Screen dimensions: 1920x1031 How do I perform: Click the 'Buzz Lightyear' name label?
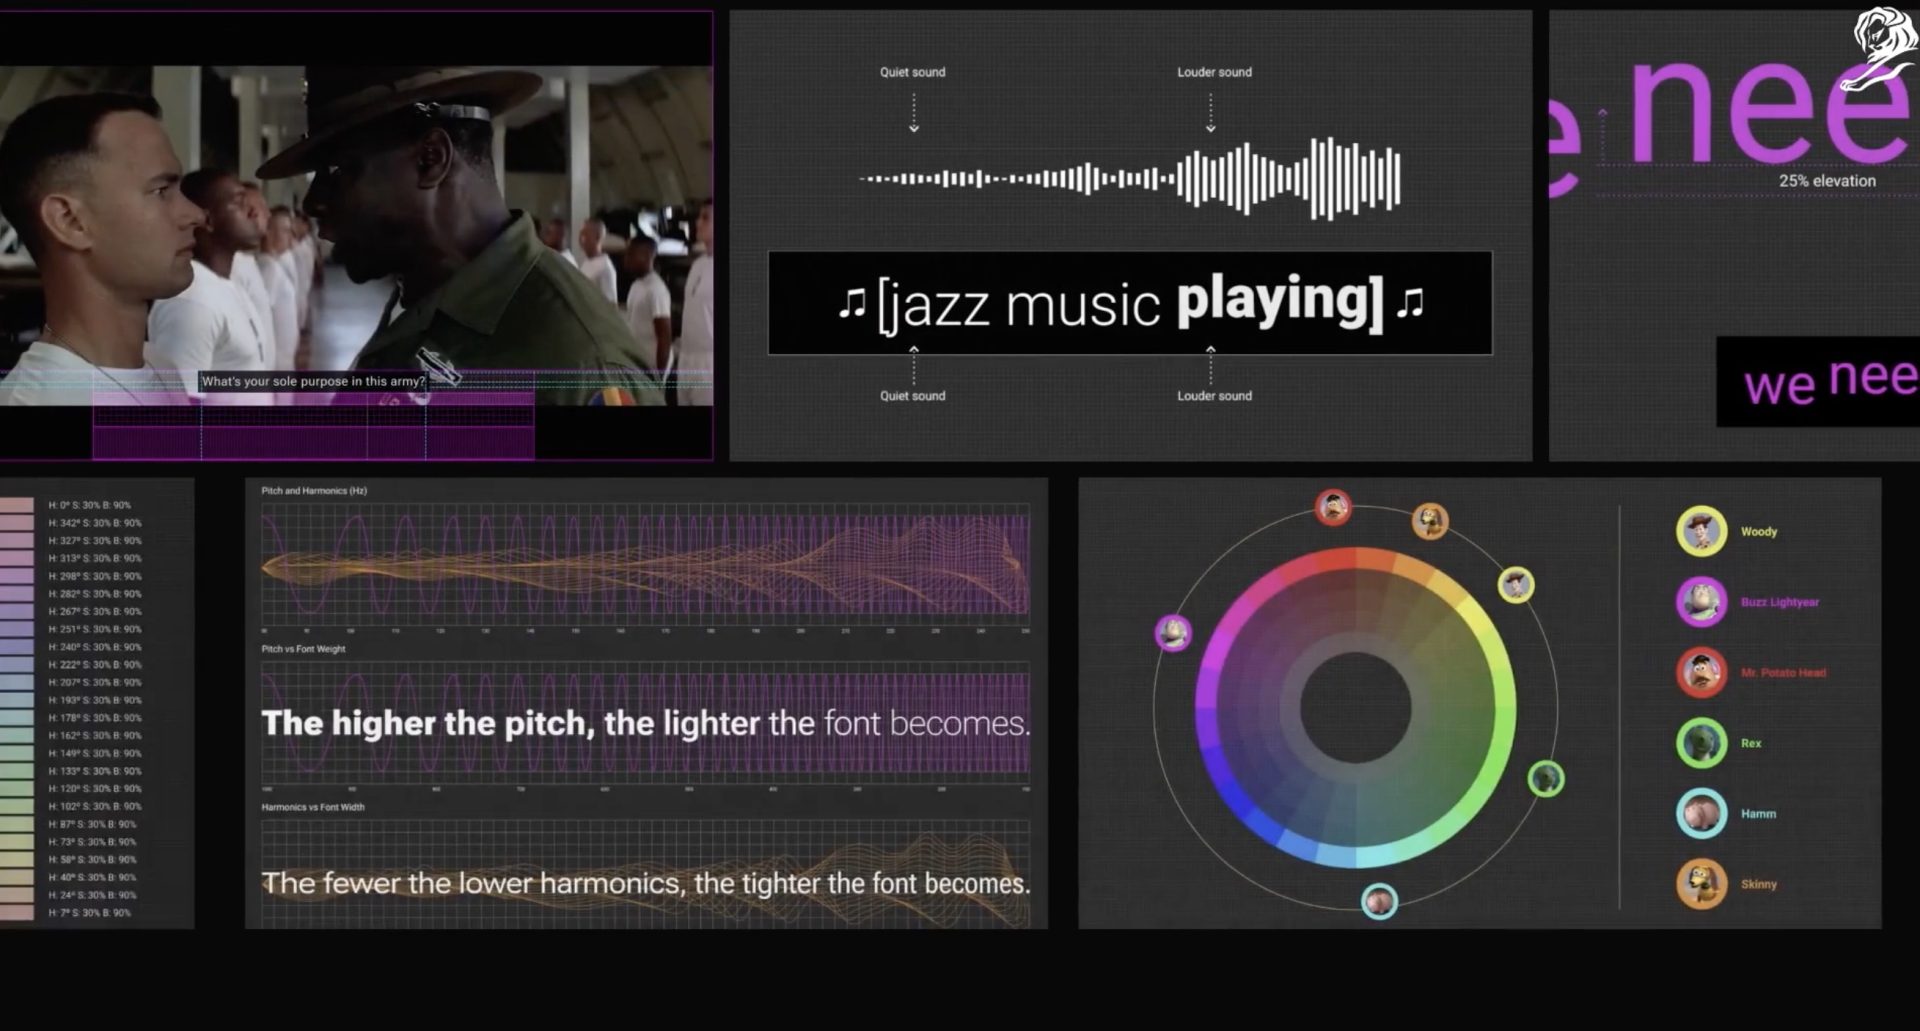[x=1780, y=602]
